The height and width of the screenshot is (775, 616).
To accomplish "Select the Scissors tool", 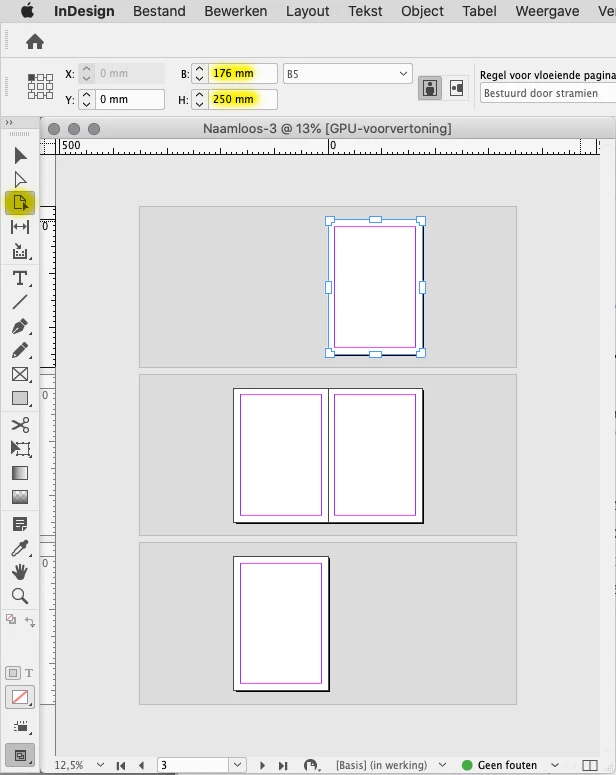I will (20, 425).
